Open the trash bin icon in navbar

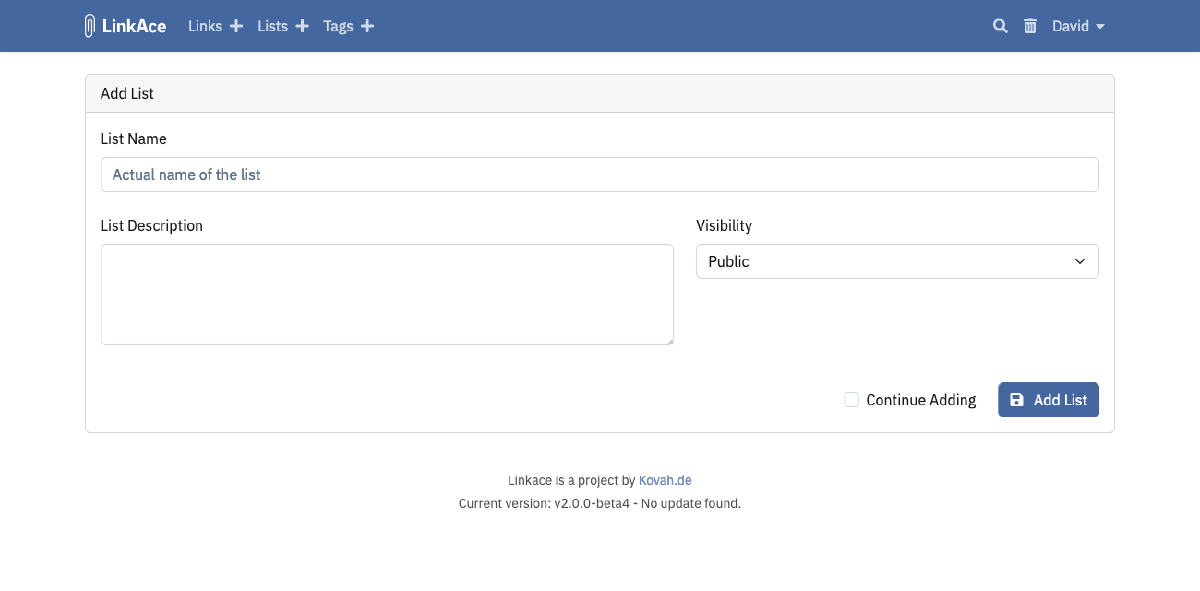point(1030,26)
